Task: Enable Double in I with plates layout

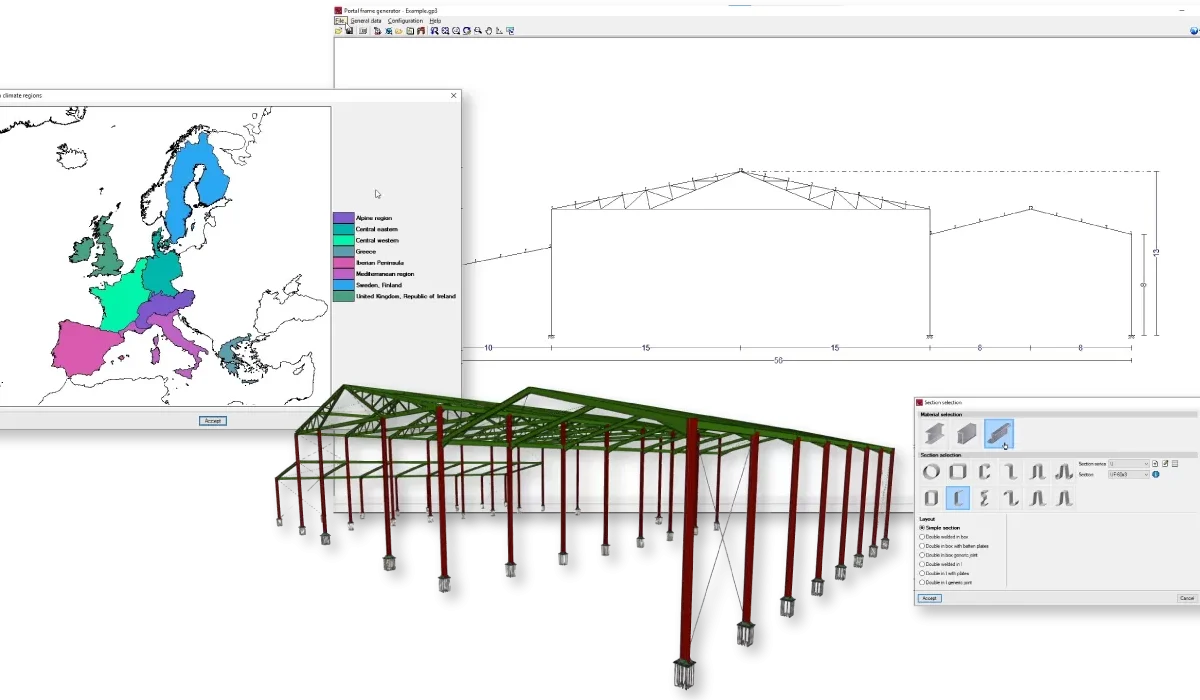Action: pos(922,573)
